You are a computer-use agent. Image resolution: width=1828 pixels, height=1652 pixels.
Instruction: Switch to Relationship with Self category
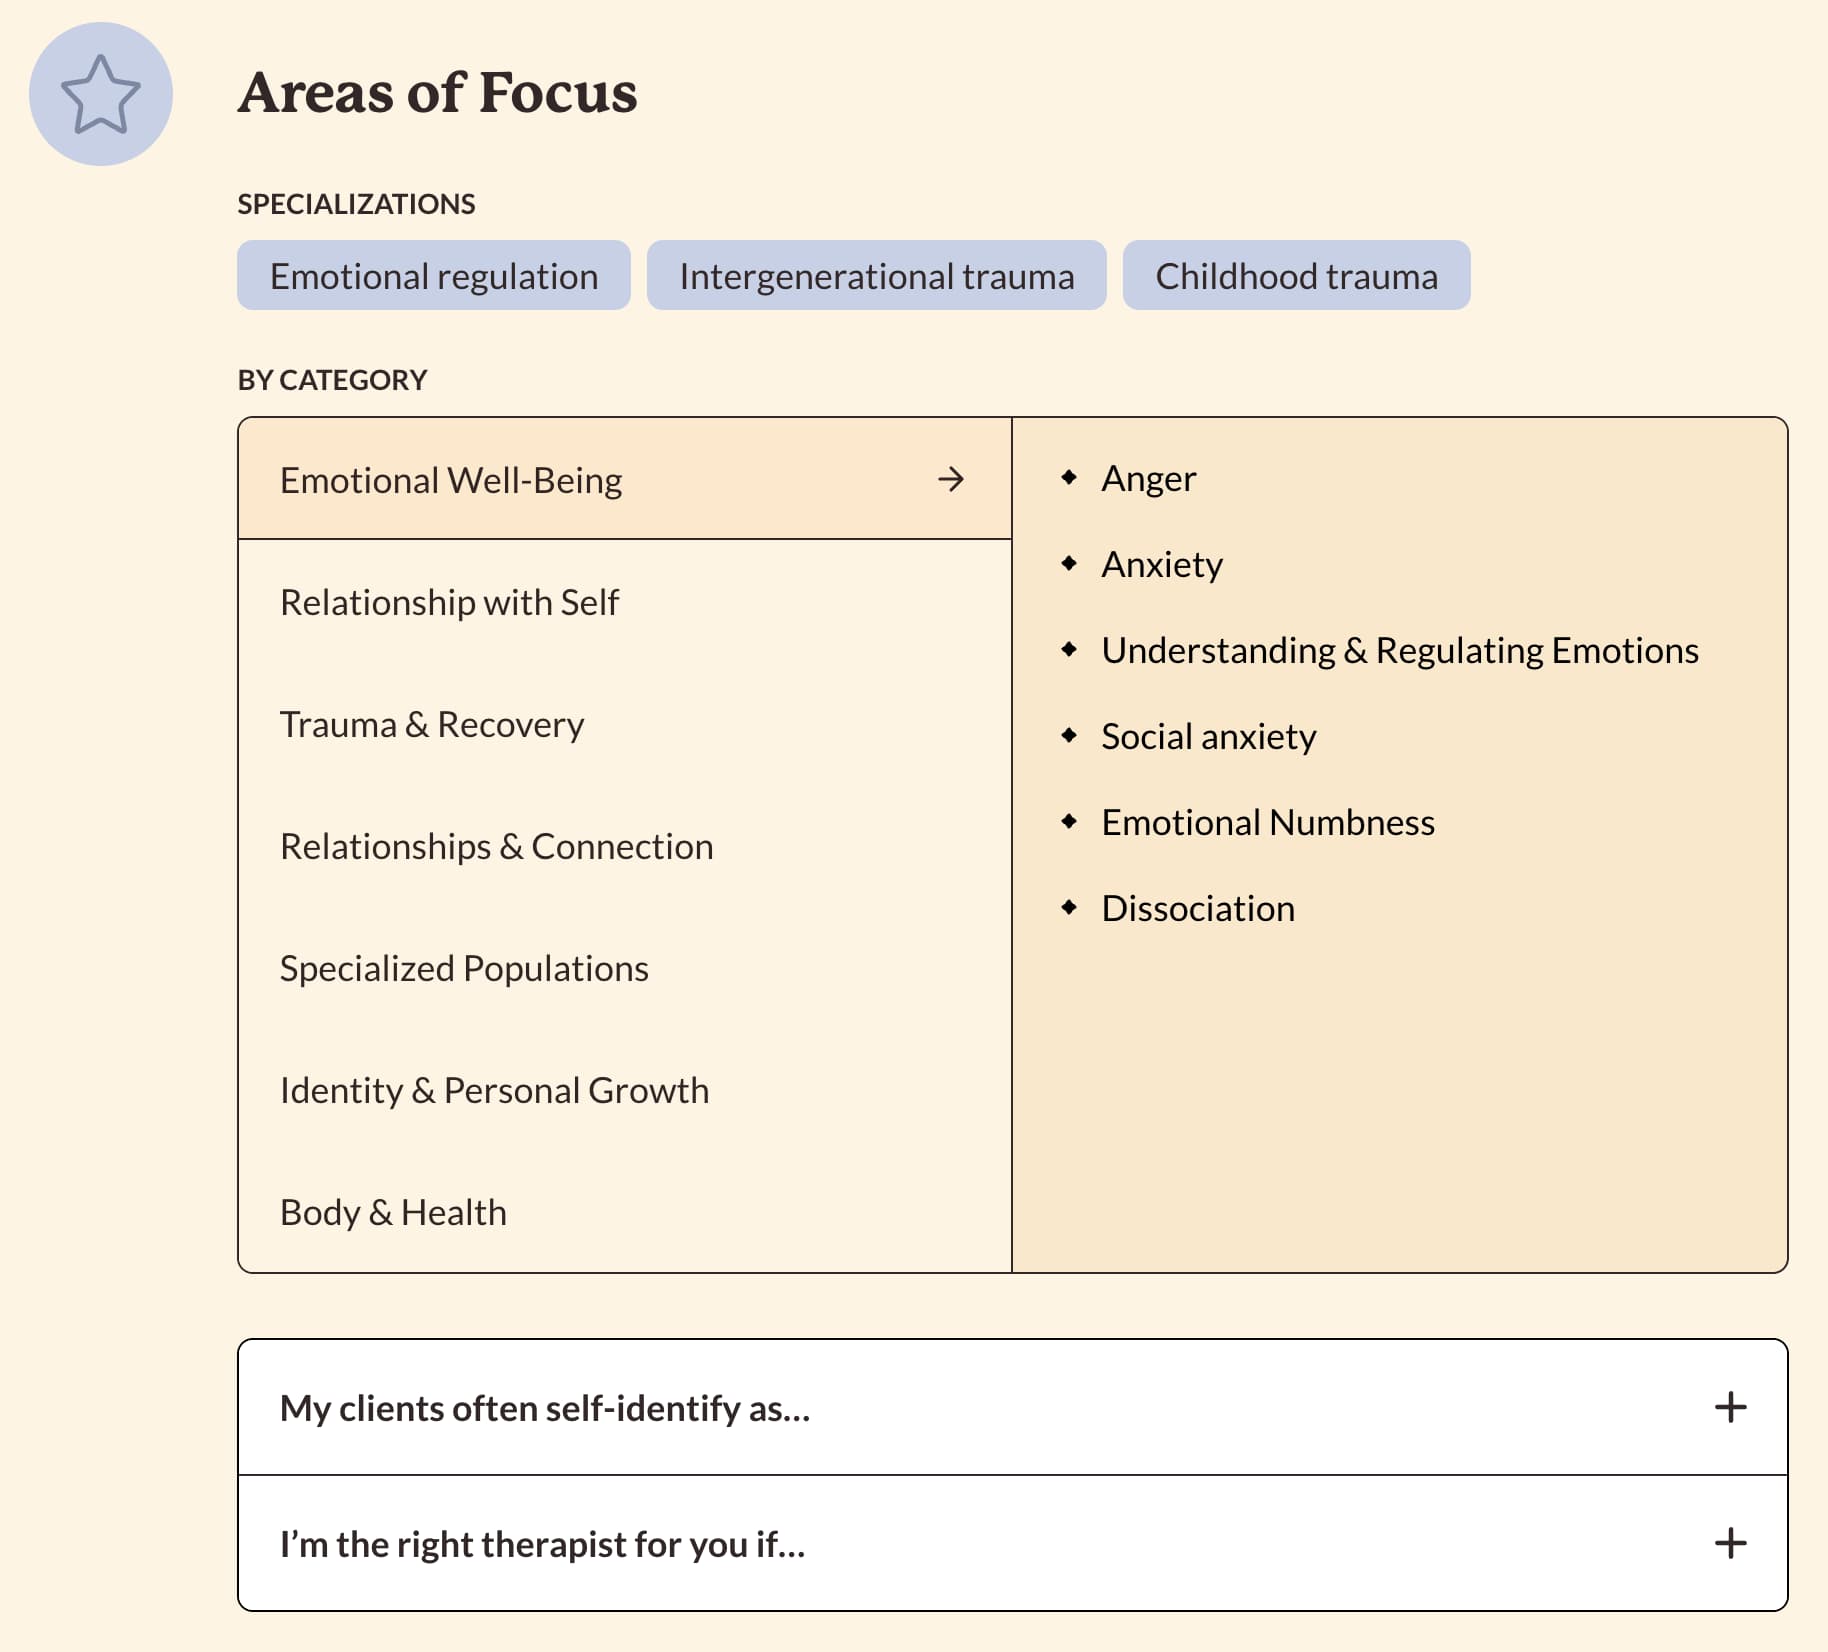625,602
